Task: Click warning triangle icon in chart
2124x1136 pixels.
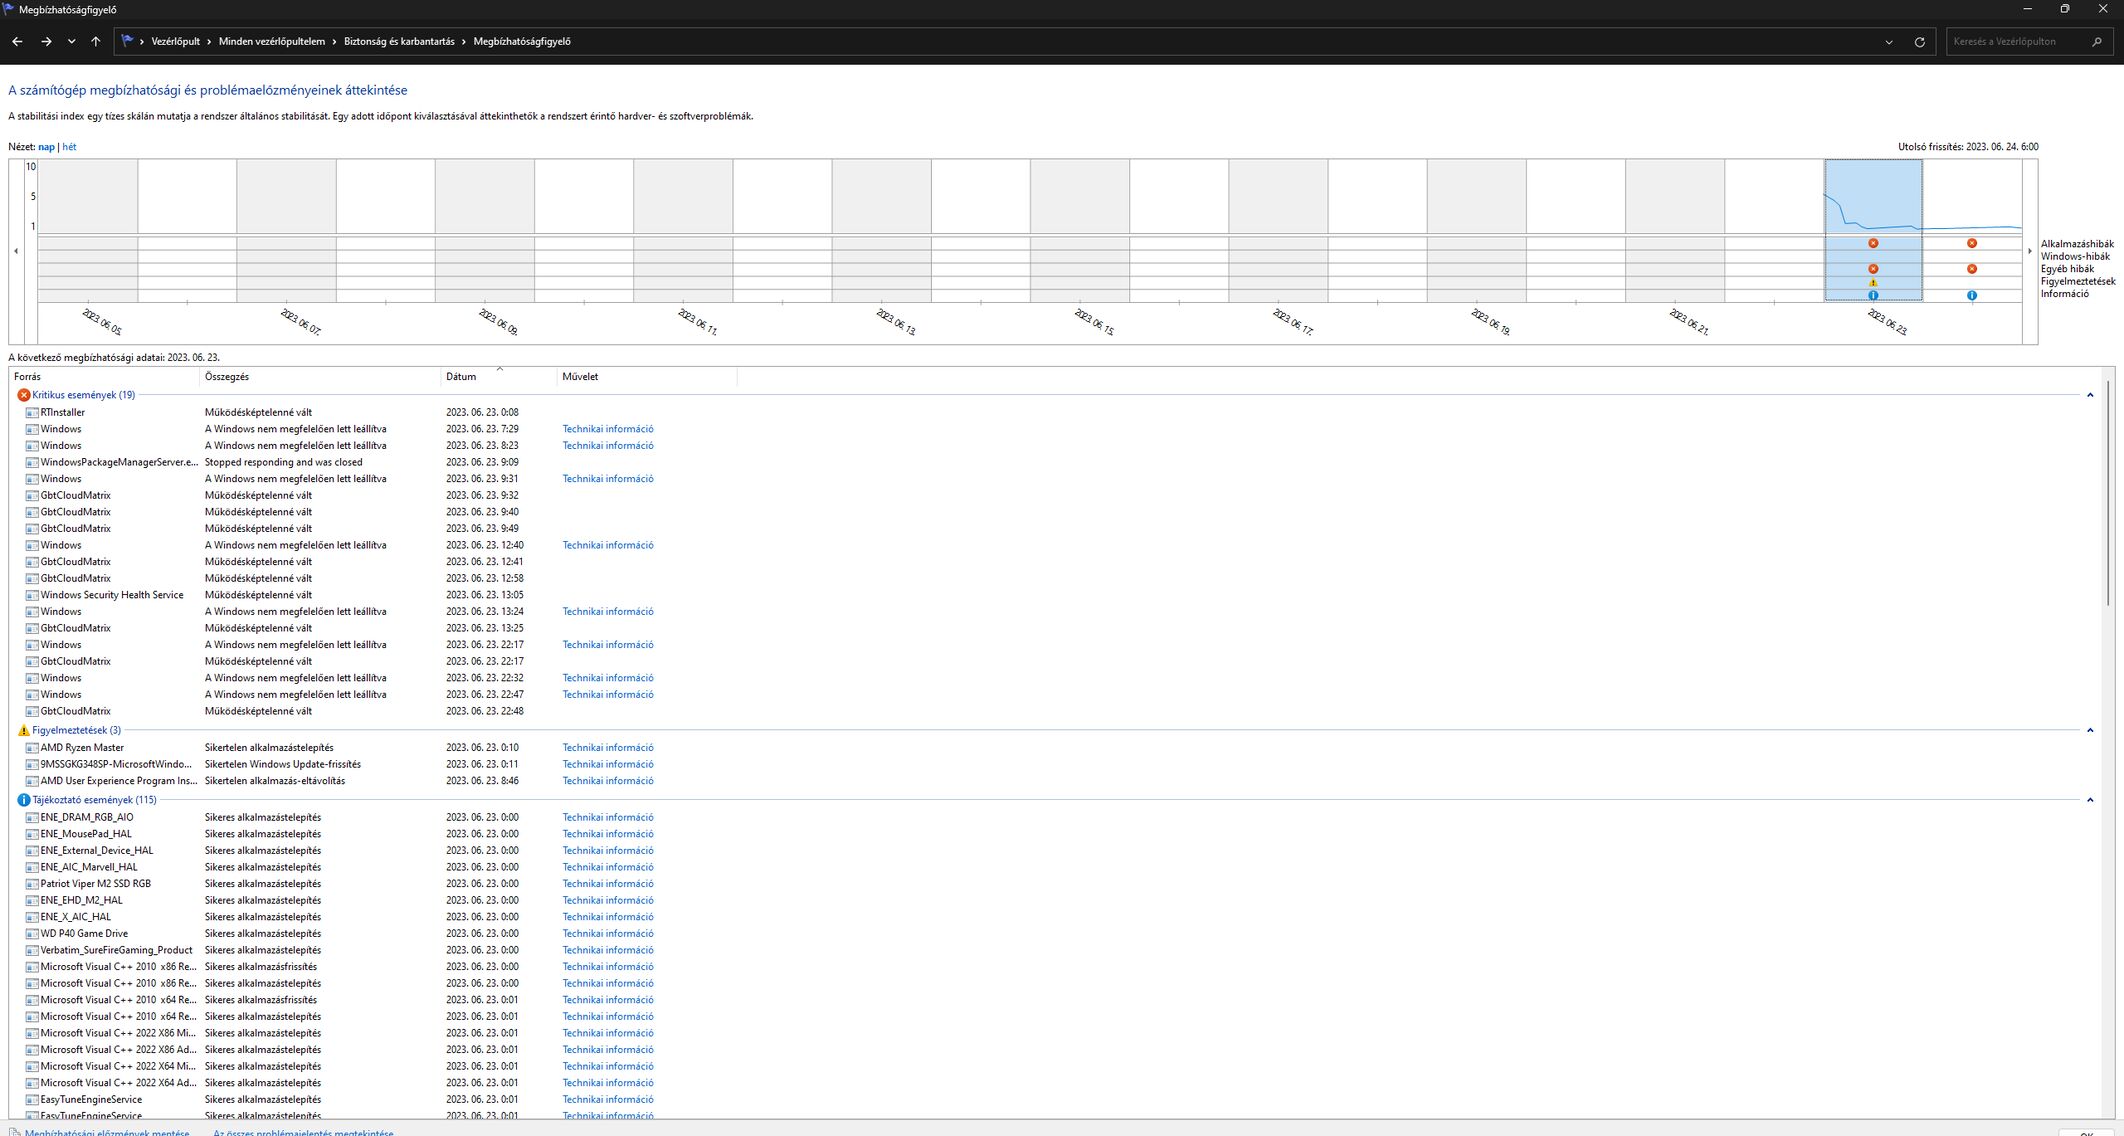Action: click(x=1873, y=282)
